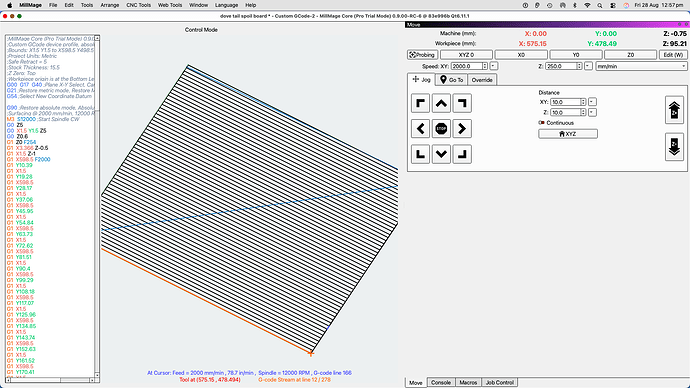Jog Y forward with the up arrow
The width and height of the screenshot is (690, 388).
tap(441, 103)
